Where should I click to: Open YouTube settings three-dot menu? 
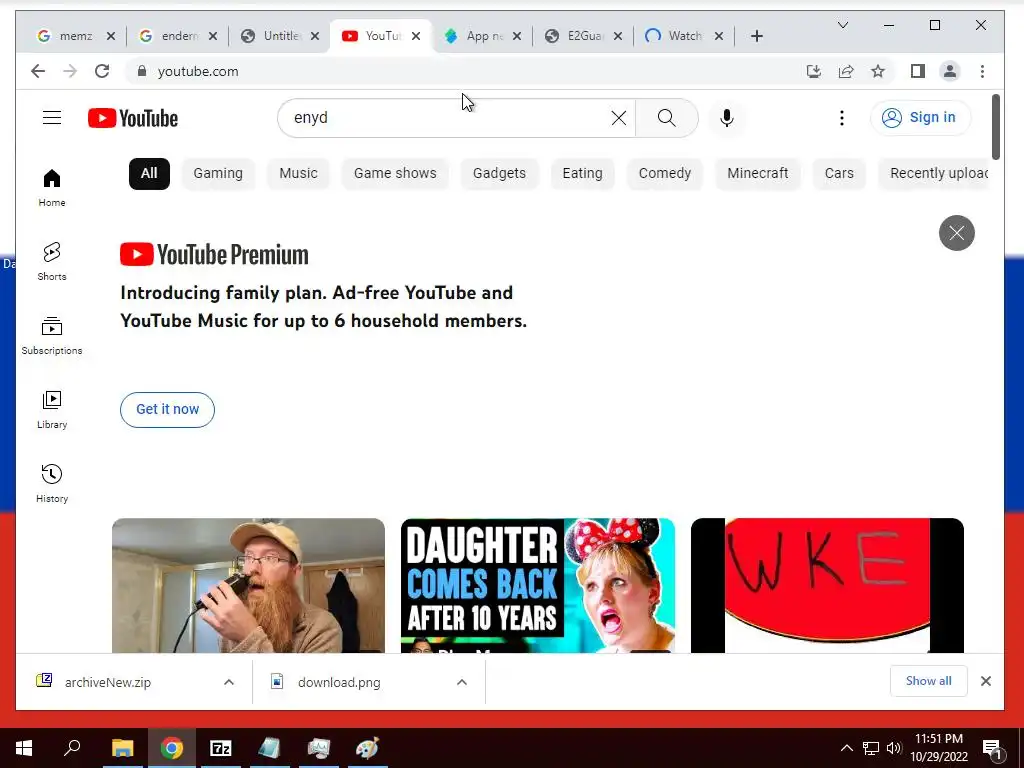pos(842,118)
